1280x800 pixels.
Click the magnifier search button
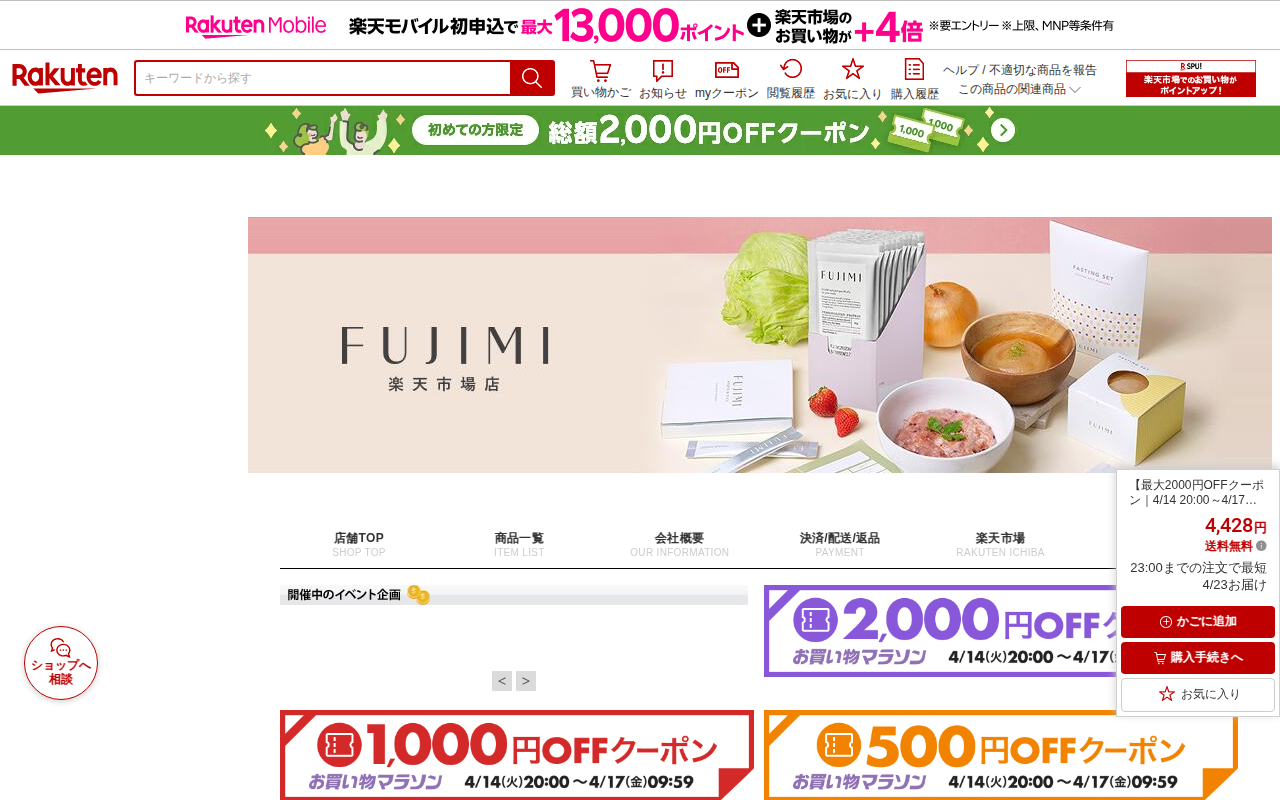tap(532, 78)
